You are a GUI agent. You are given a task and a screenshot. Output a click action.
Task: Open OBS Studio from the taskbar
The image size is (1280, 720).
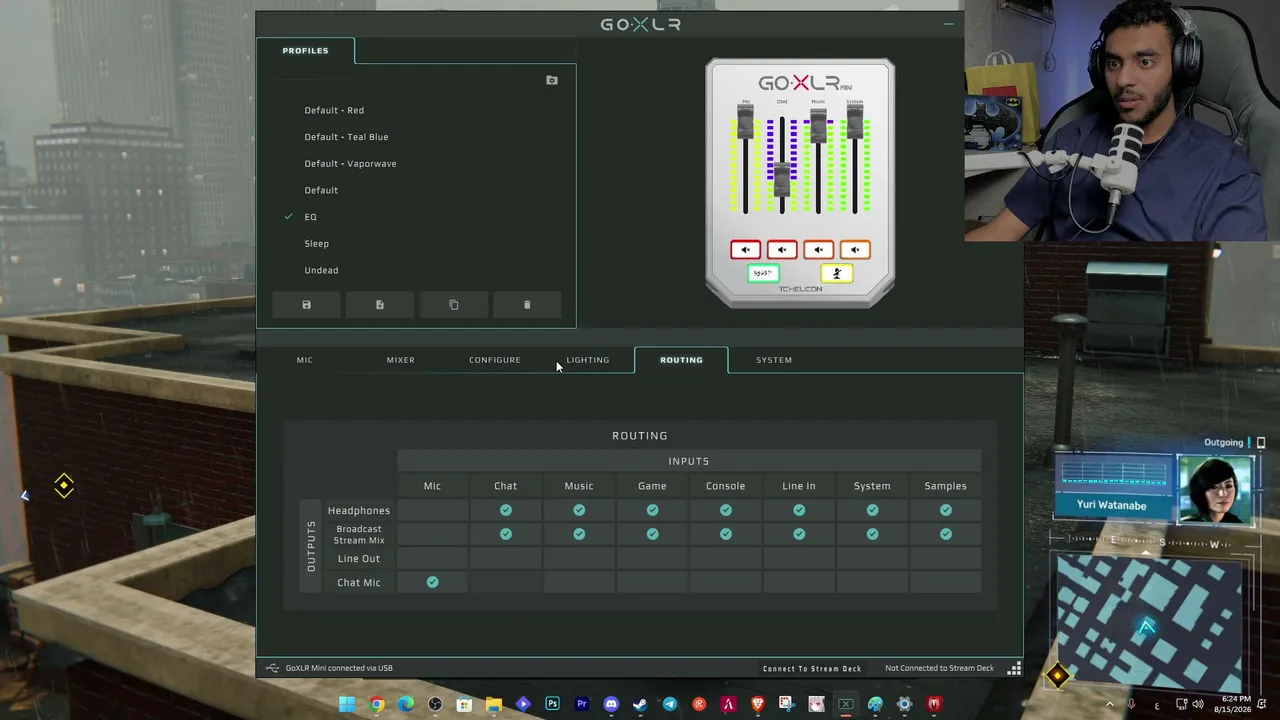tap(435, 704)
